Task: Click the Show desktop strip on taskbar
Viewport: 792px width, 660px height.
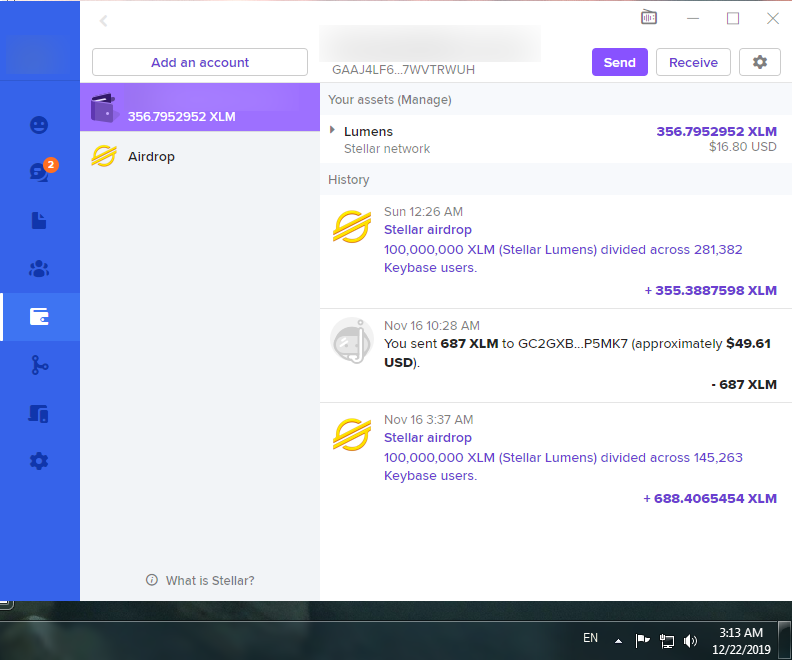Action: pyautogui.click(x=785, y=640)
